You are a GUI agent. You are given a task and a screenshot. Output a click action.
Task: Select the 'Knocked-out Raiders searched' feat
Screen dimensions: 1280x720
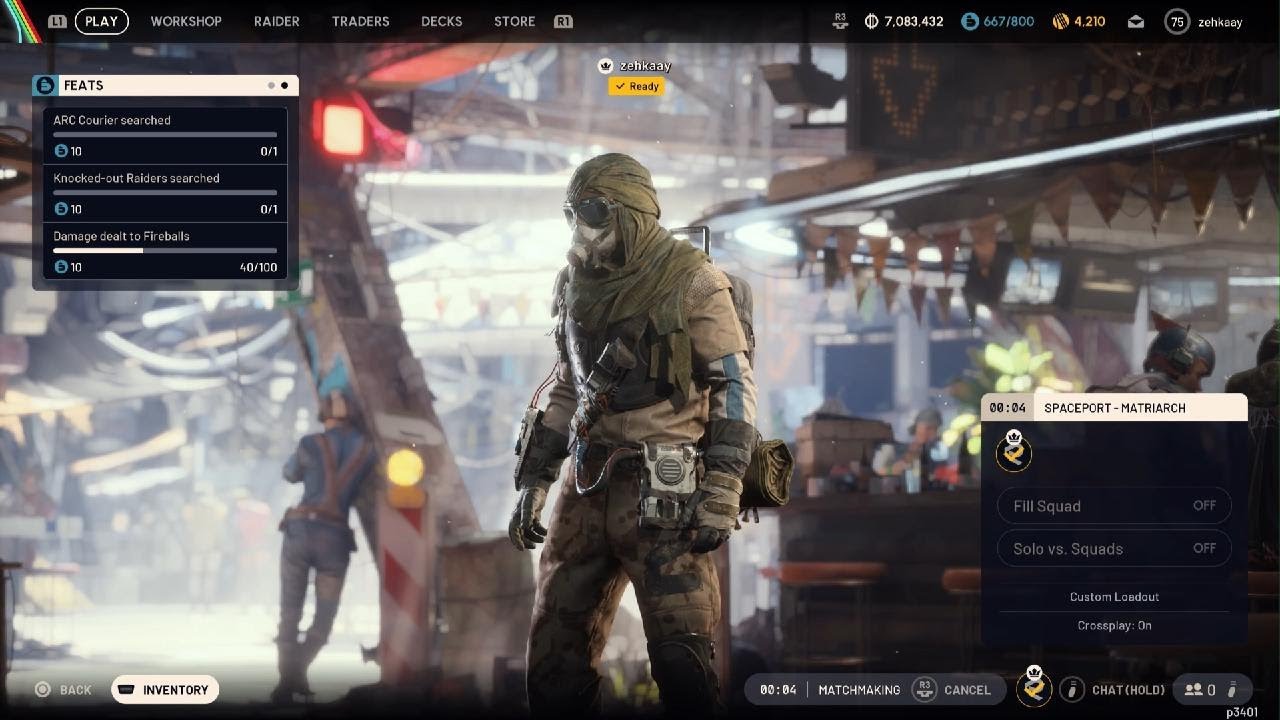[165, 194]
